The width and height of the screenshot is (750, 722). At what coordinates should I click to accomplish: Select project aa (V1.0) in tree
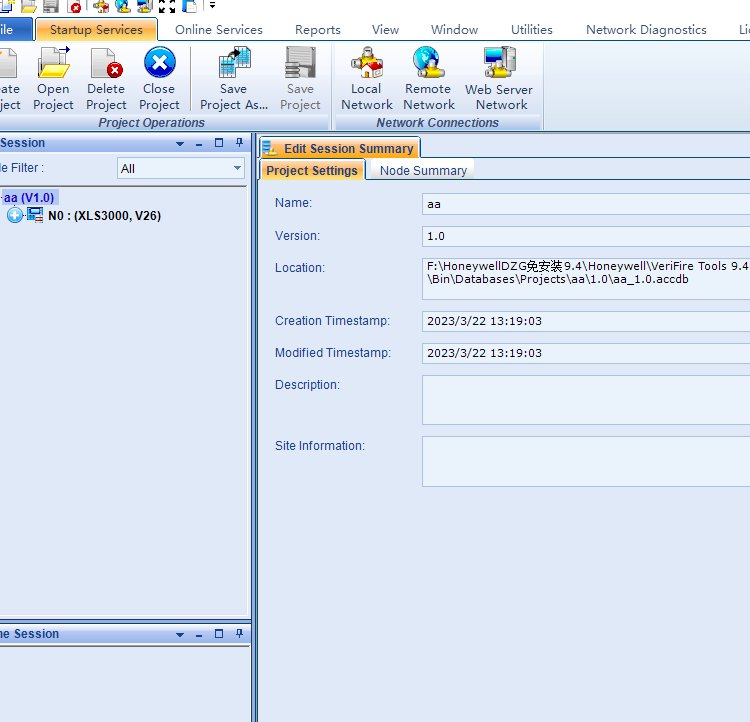click(29, 197)
